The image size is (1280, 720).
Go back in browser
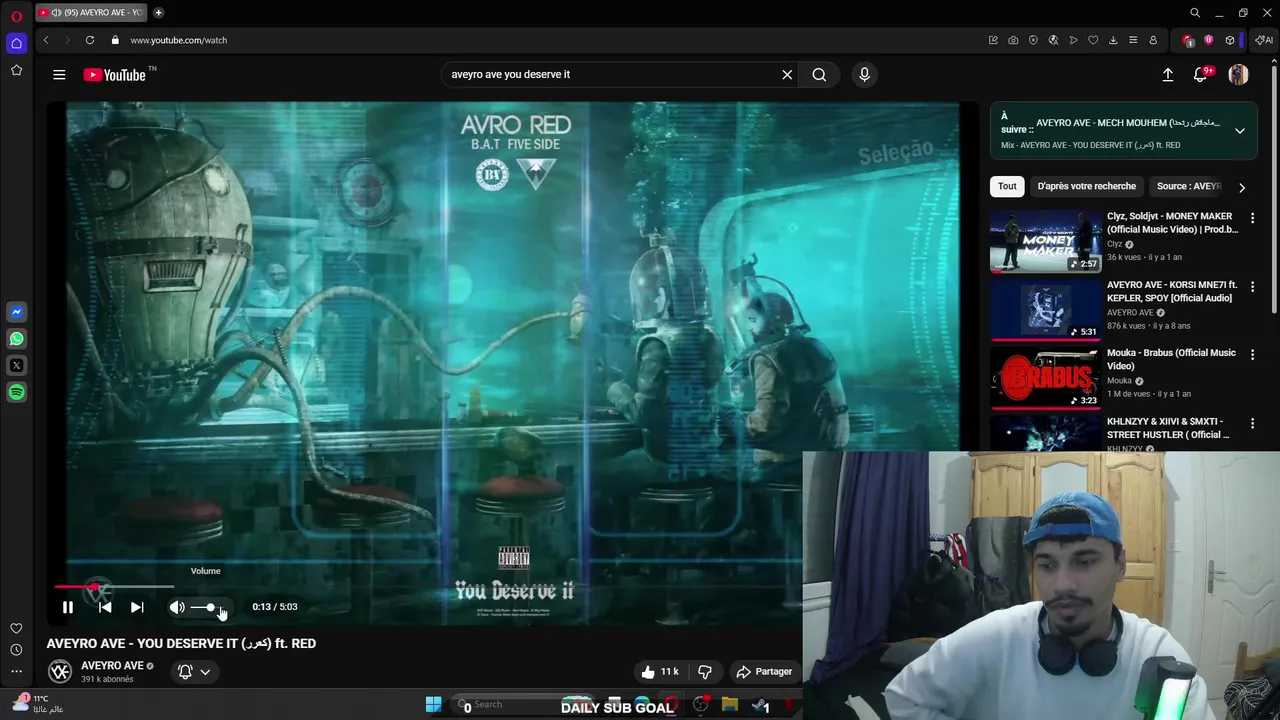46,40
